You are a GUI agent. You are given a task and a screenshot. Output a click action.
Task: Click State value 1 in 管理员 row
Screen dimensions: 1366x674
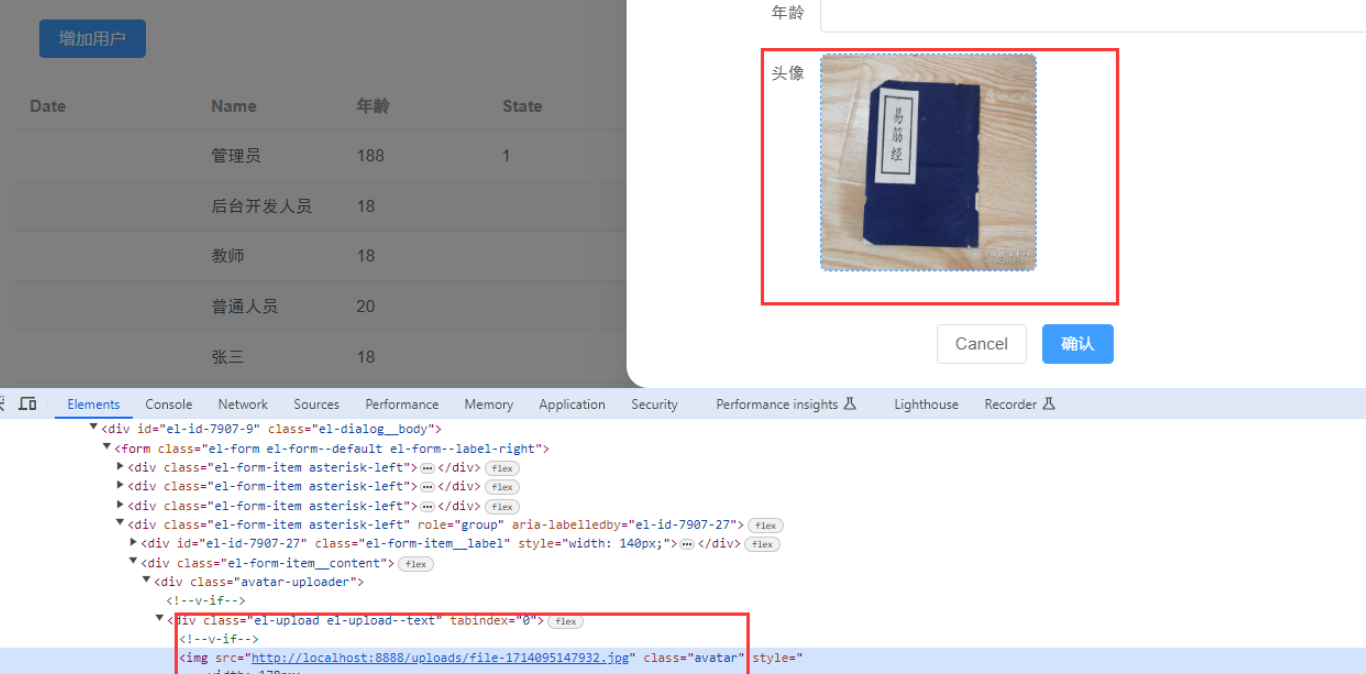pyautogui.click(x=506, y=156)
